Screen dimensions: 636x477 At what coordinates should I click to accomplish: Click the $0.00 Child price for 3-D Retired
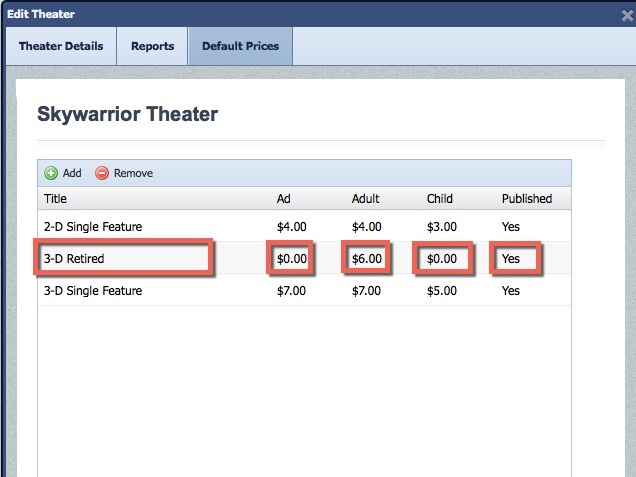442,259
